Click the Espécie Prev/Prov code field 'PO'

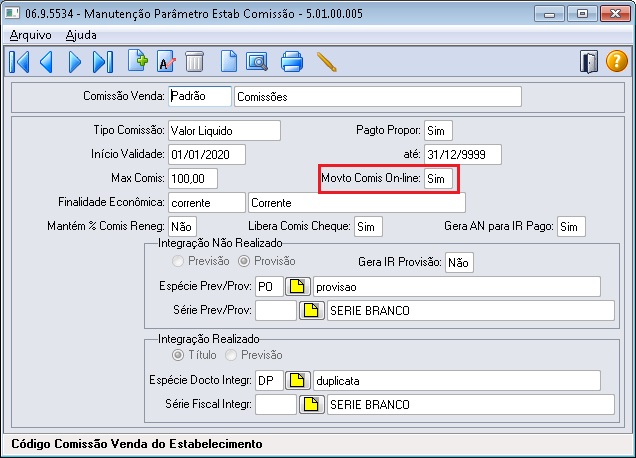[x=269, y=286]
